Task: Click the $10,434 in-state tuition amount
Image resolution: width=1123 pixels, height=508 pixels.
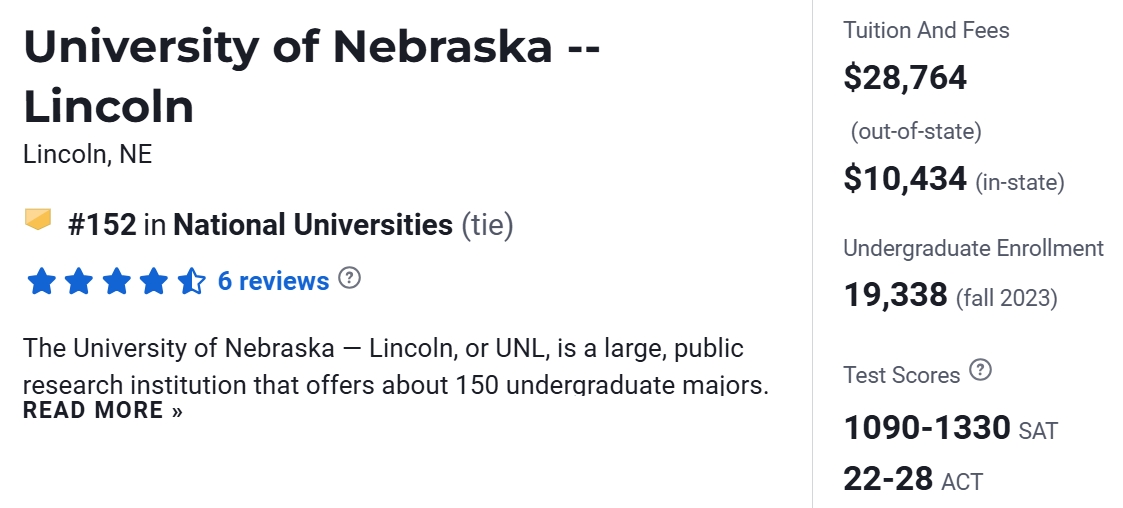Action: tap(905, 179)
